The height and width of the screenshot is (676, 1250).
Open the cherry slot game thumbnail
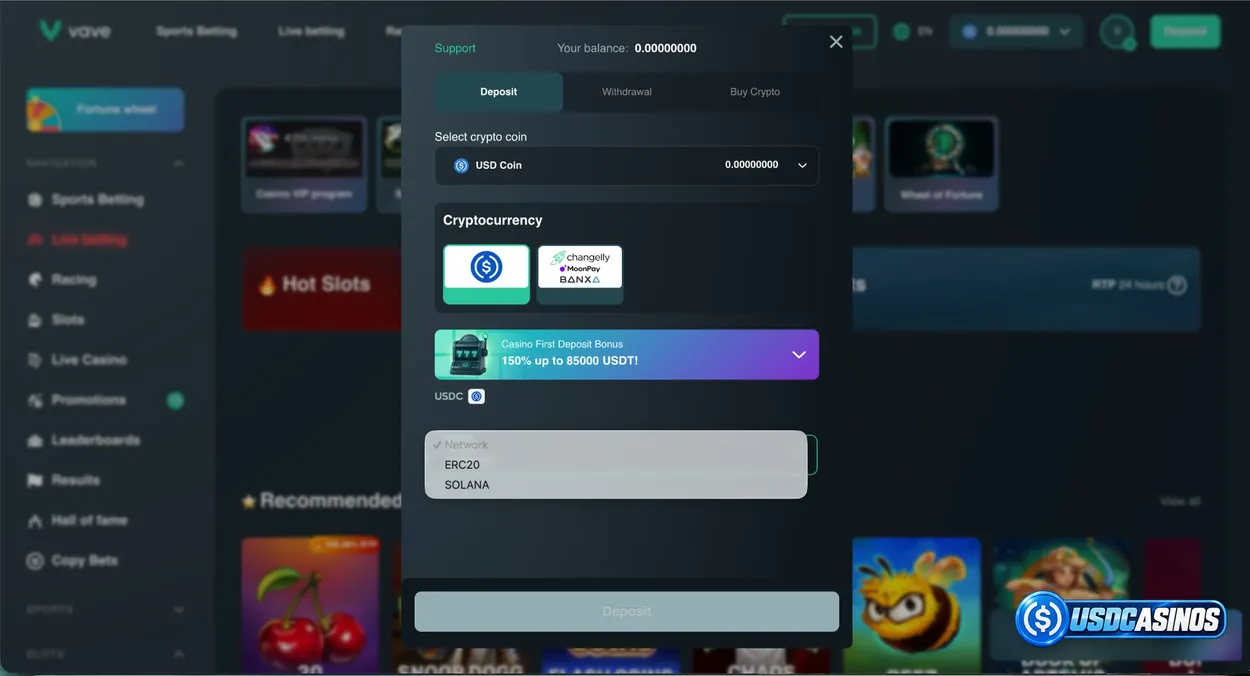pos(310,605)
